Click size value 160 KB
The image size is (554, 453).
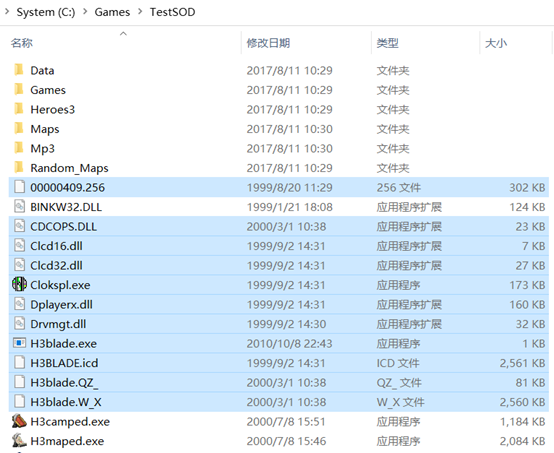tap(527, 305)
